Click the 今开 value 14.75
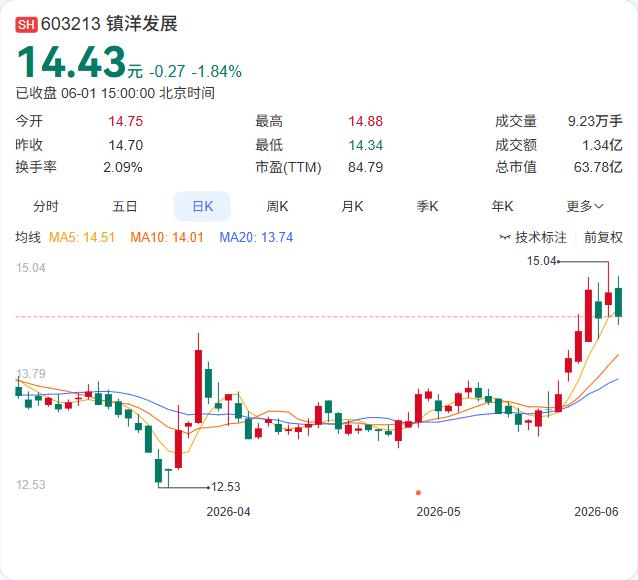This screenshot has width=638, height=580. [x=125, y=121]
